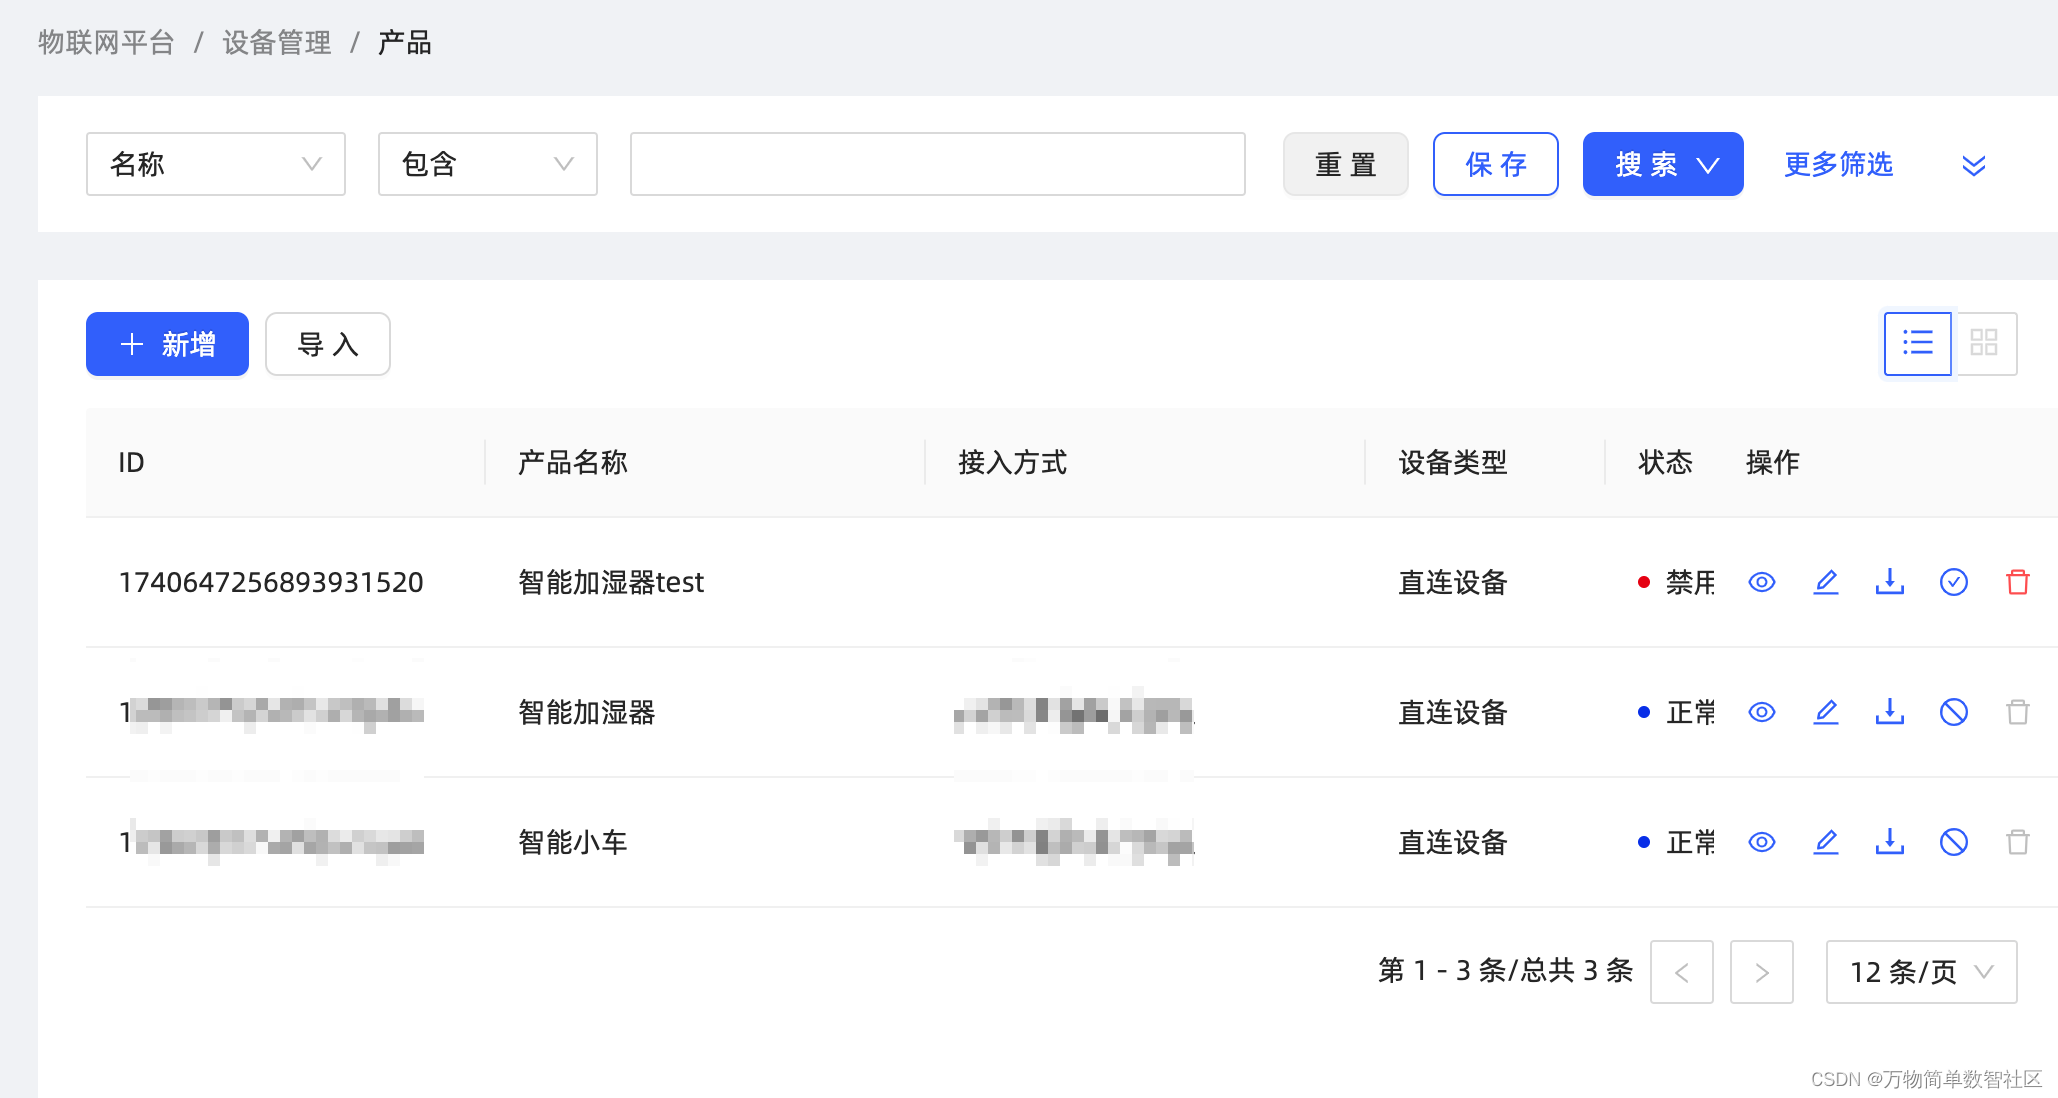
Task: Click pagination summary 第 1 - 3 条
Action: click(1505, 970)
